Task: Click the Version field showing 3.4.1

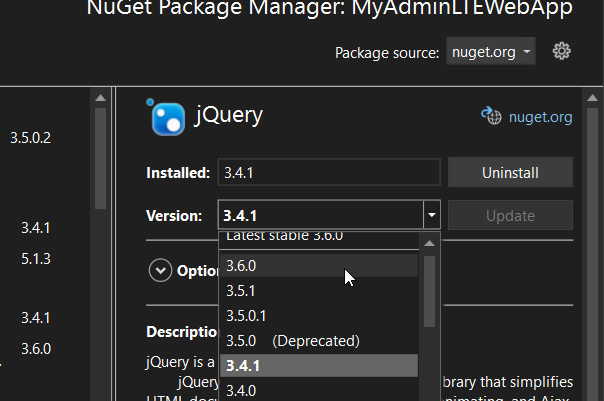Action: click(320, 215)
